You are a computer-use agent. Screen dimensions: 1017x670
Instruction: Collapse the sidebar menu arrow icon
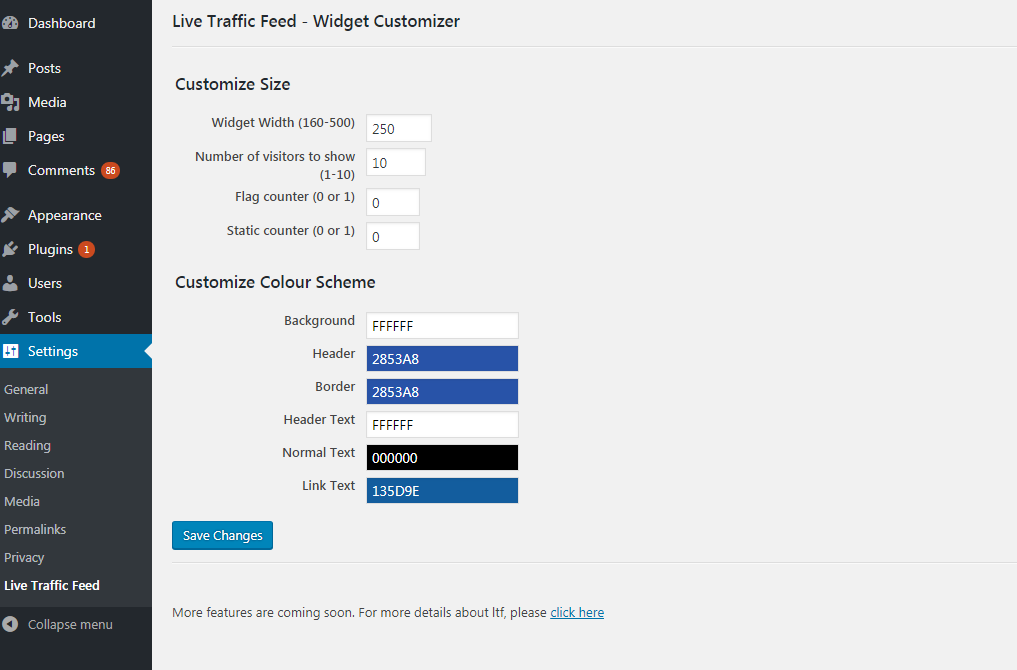10,624
